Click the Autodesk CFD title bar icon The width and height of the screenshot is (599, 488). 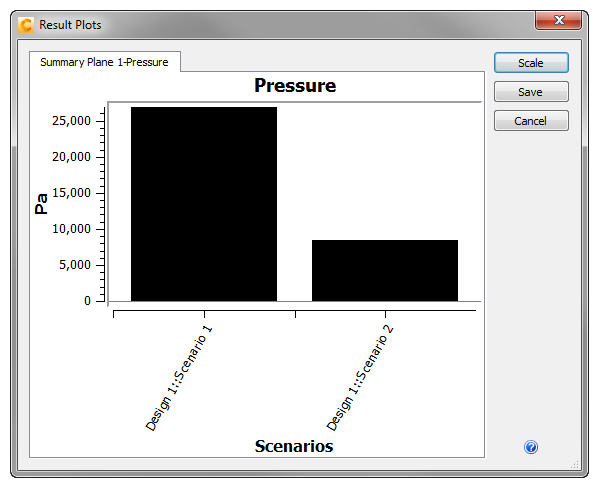click(x=26, y=25)
